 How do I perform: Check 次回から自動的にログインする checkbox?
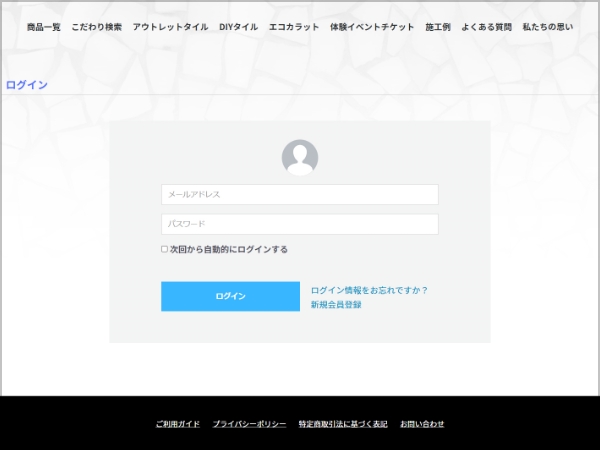pyautogui.click(x=165, y=249)
